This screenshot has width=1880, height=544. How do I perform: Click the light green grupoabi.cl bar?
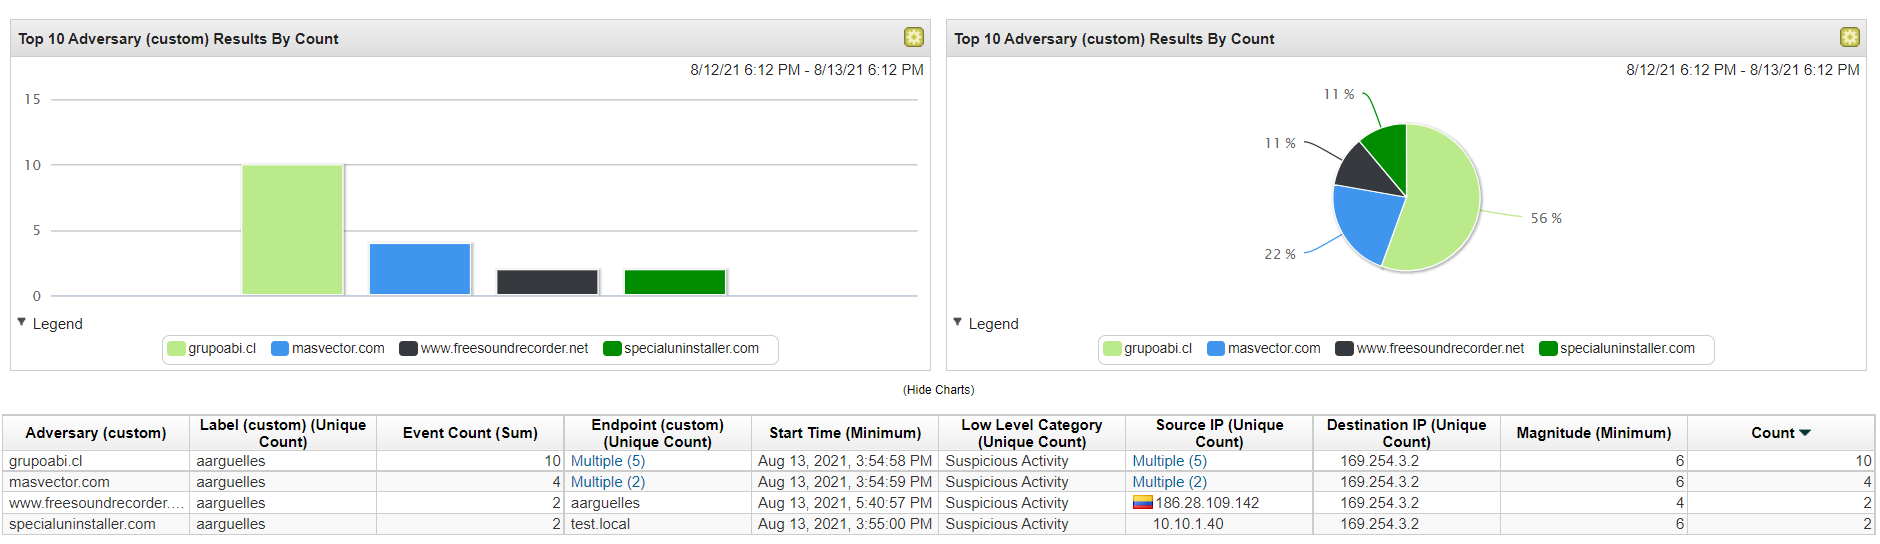click(292, 230)
